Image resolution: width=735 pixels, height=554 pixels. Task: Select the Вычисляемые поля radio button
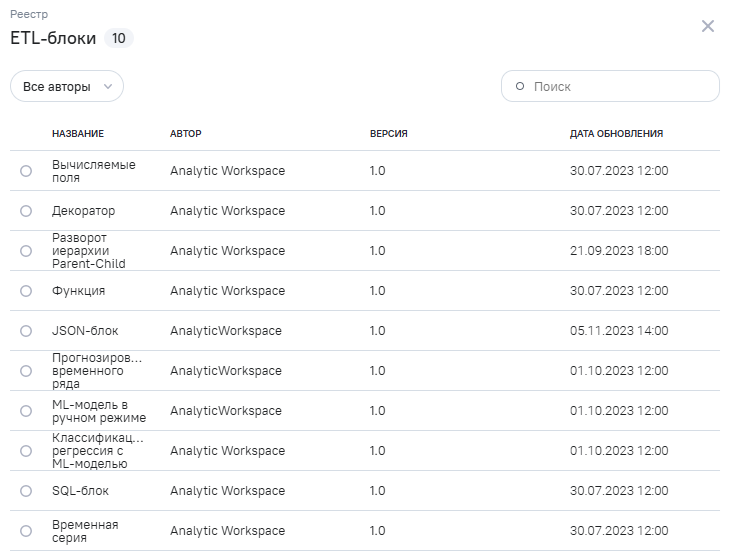click(x=26, y=171)
